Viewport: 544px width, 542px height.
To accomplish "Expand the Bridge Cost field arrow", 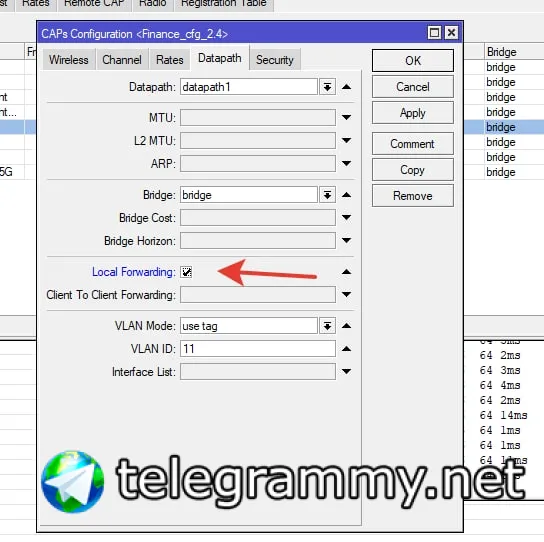I will [x=346, y=218].
